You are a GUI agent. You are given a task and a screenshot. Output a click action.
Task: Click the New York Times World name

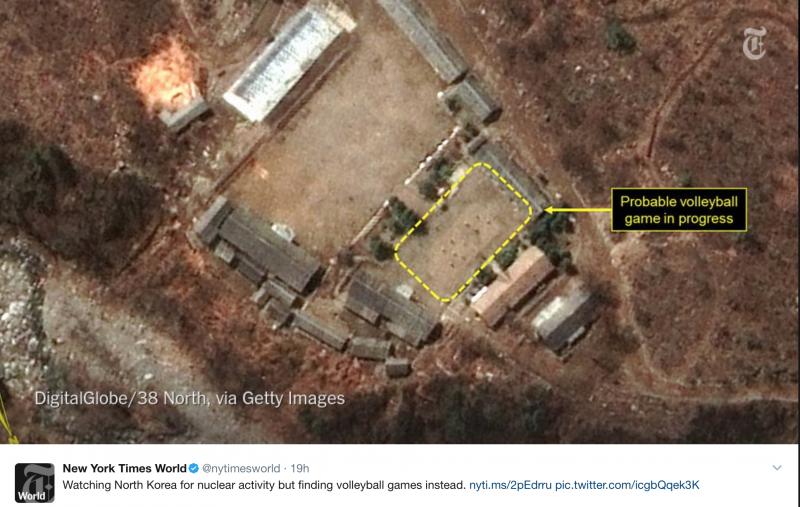(124, 468)
